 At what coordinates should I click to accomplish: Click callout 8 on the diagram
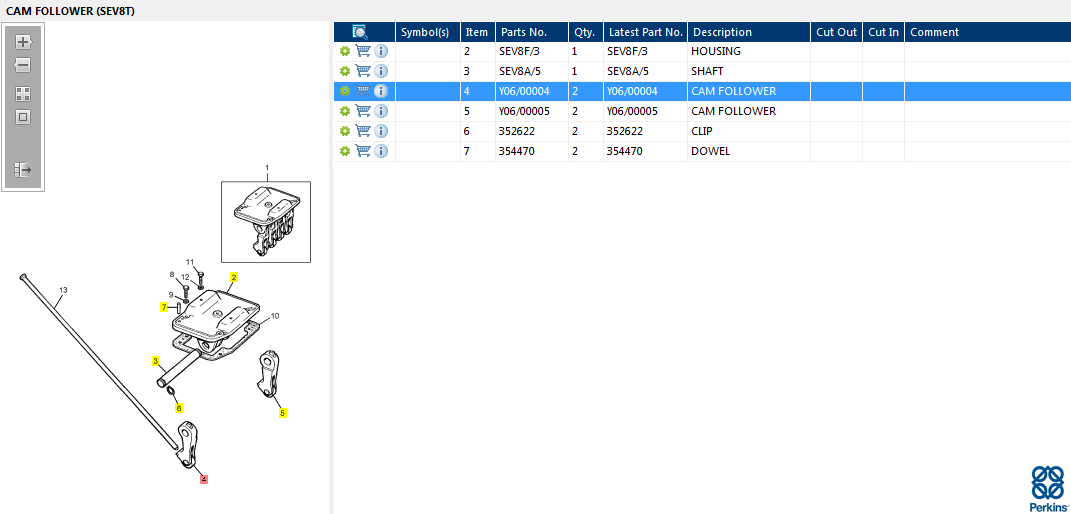(x=172, y=274)
